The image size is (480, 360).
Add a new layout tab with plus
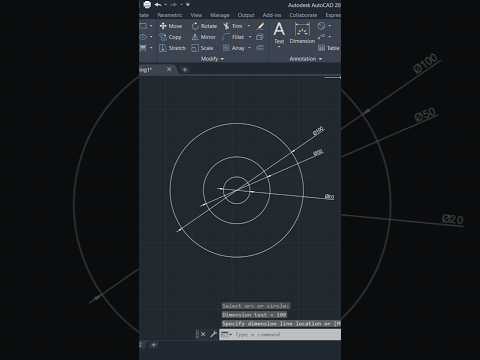pyautogui.click(x=154, y=345)
